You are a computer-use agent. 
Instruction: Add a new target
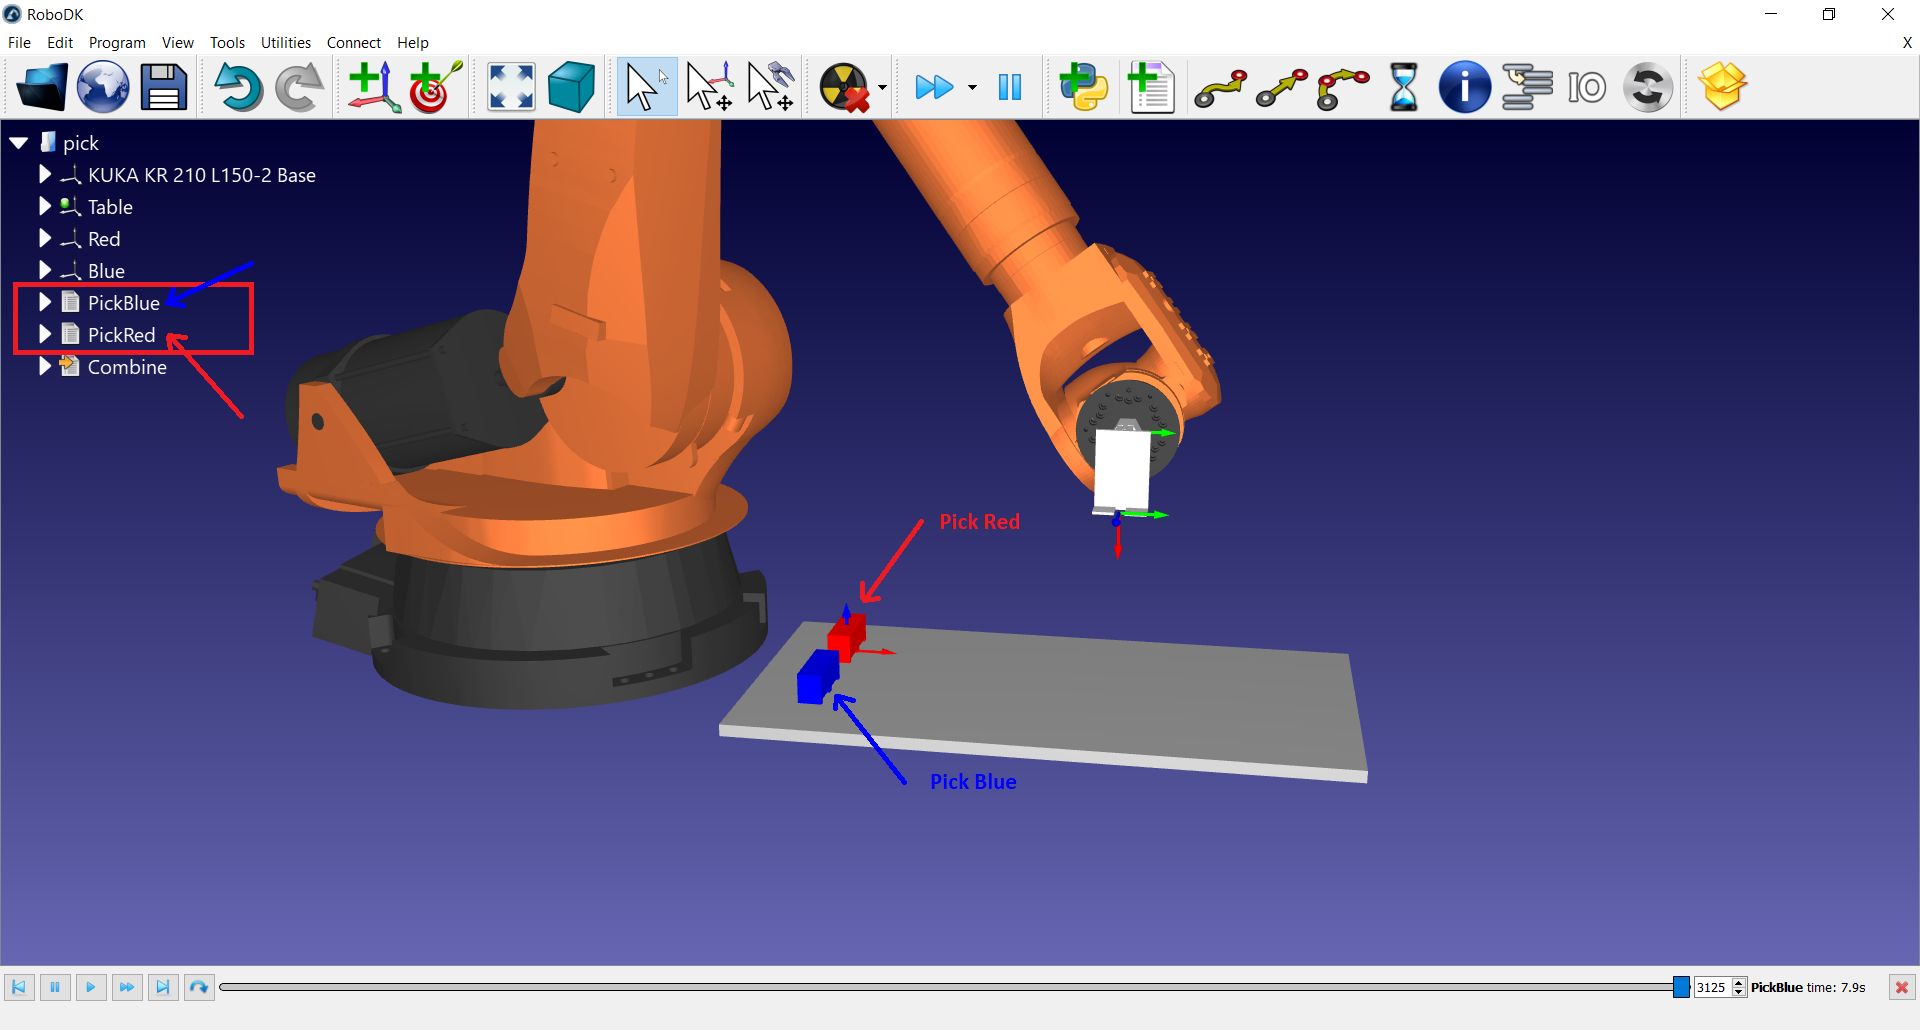tap(435, 87)
